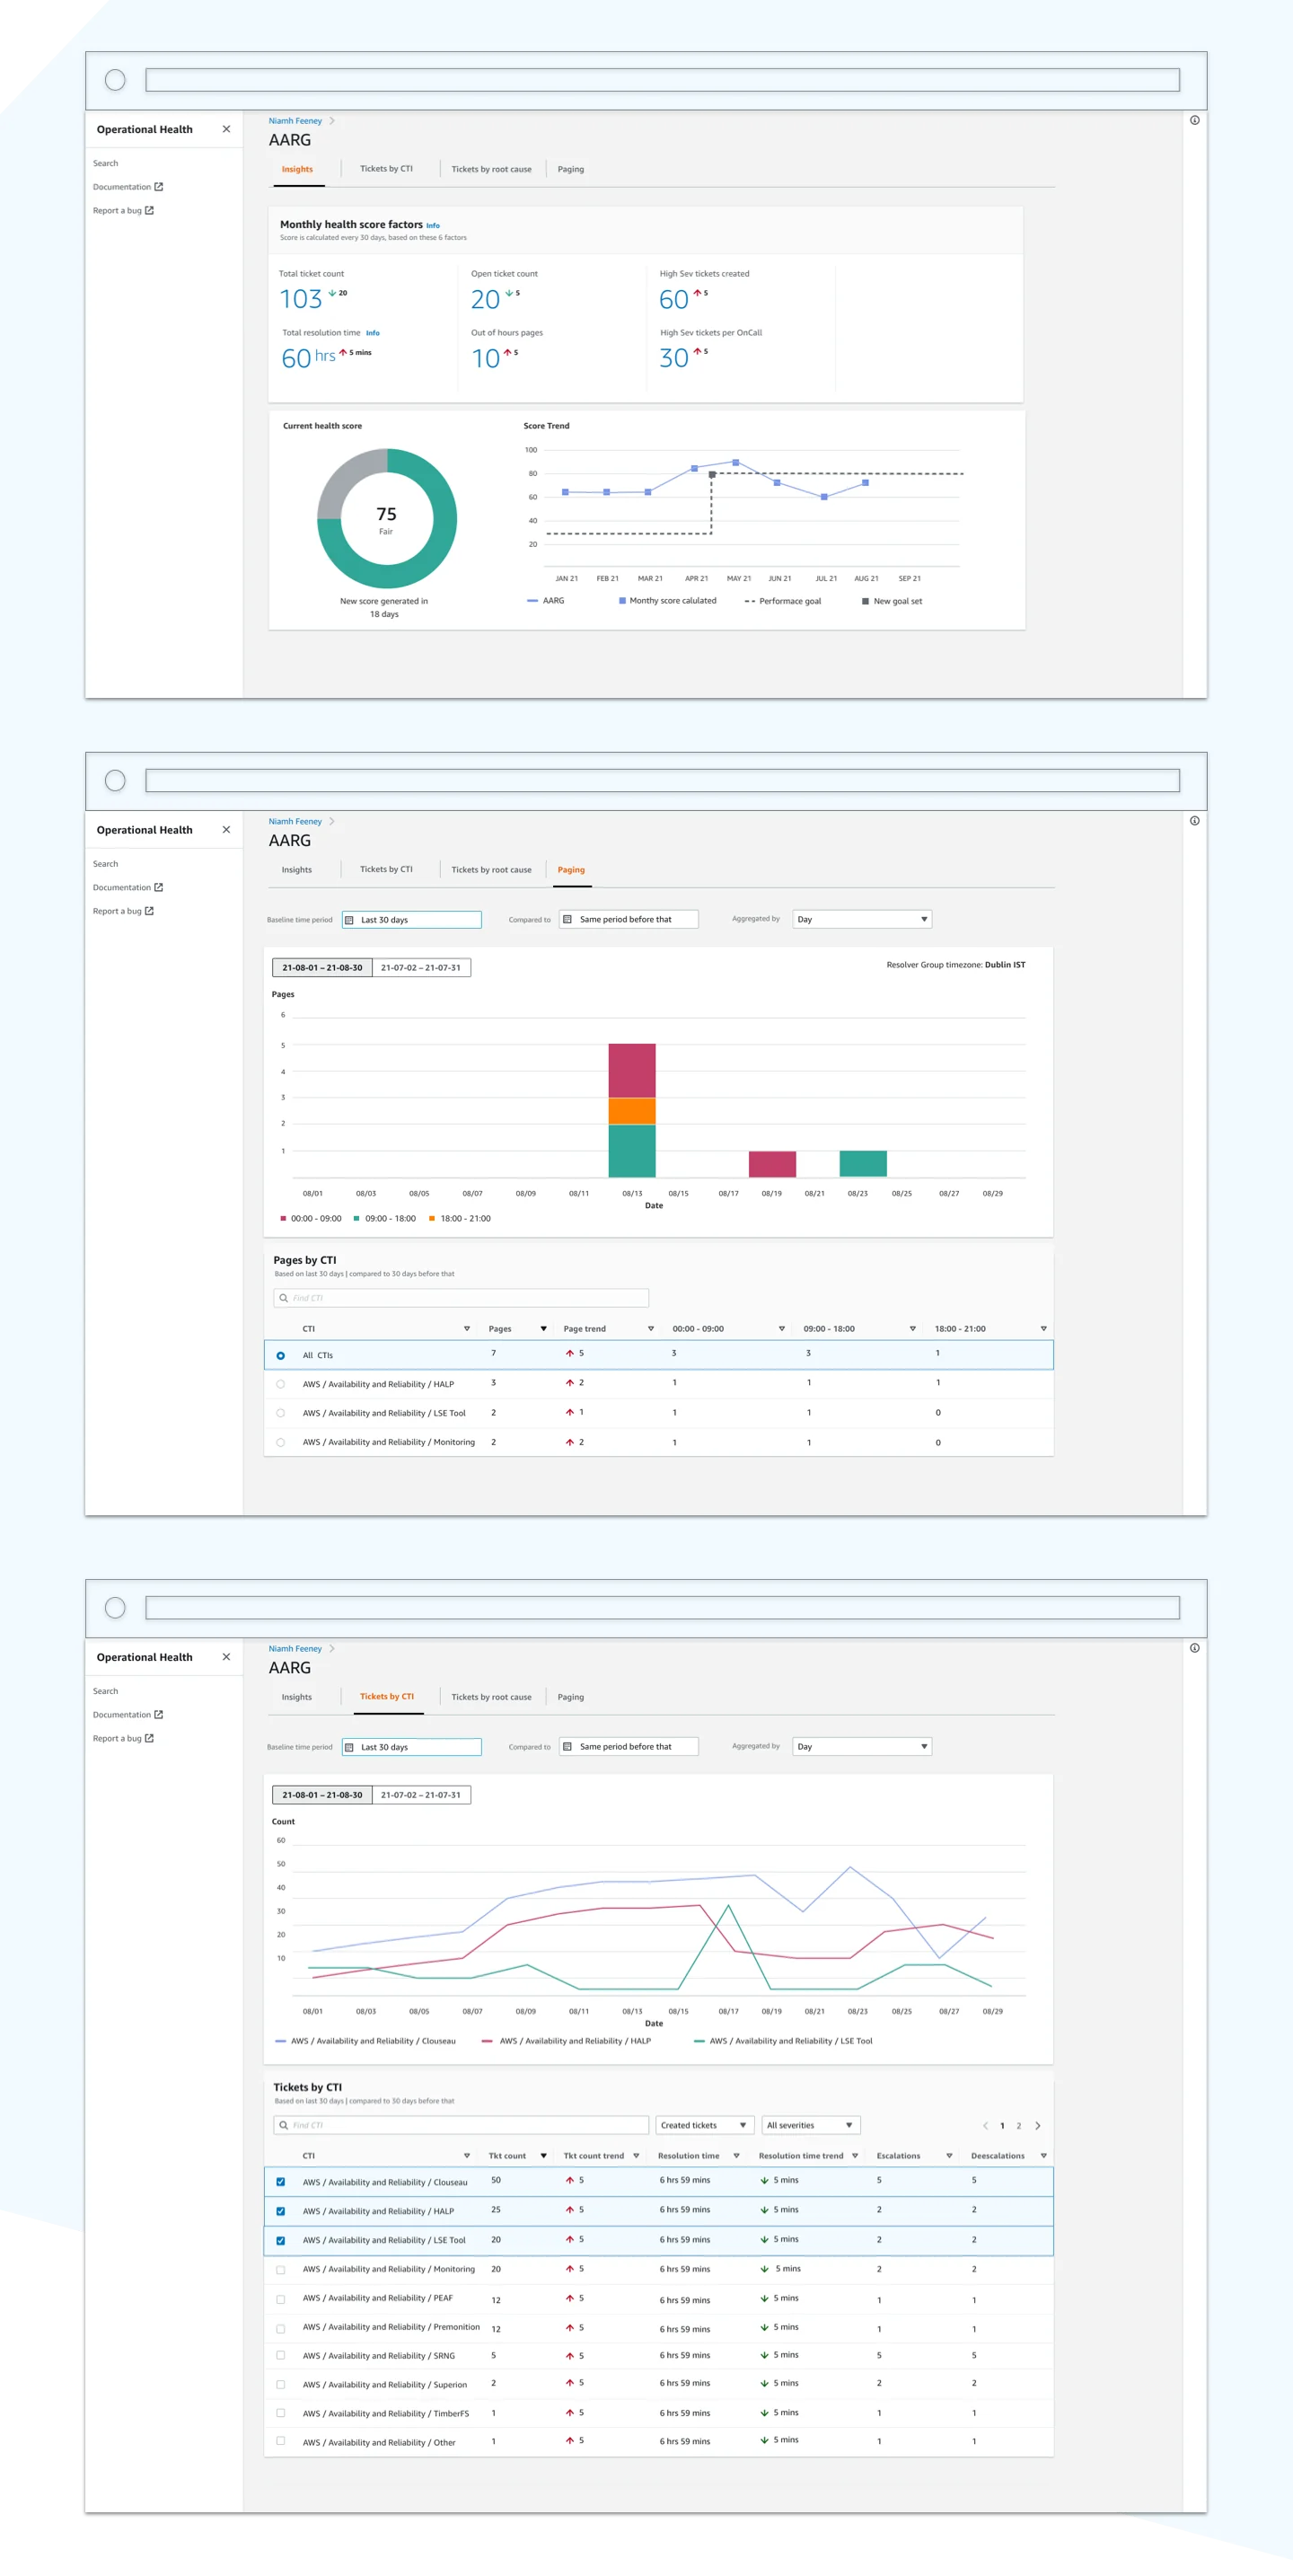Open the Documentation external link icon on the Tickets by CTI screen

[x=158, y=1715]
